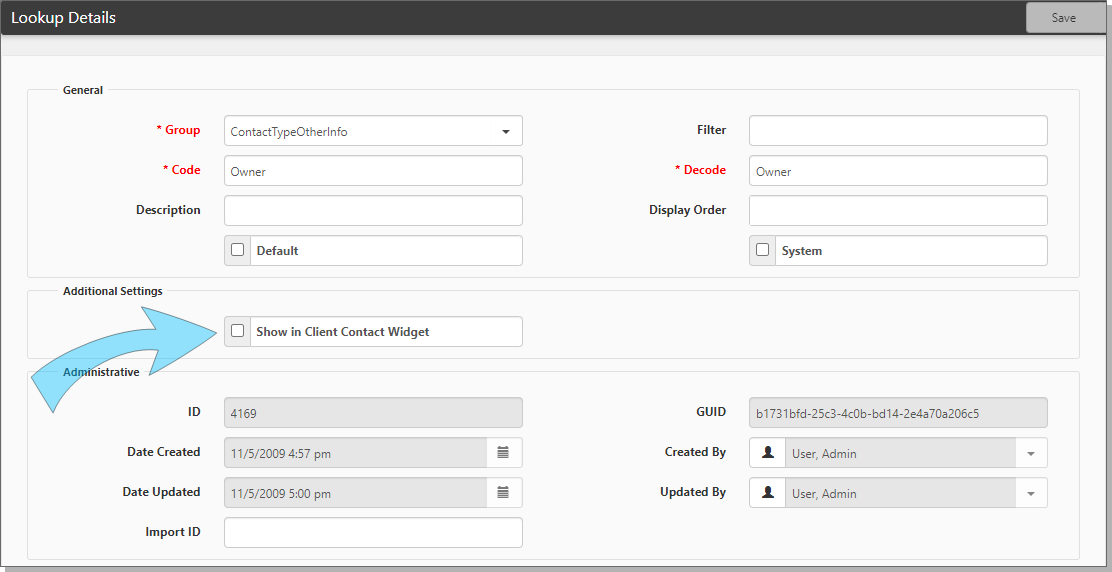The width and height of the screenshot is (1112, 572).
Task: Click the ID field showing 4169
Action: (373, 413)
